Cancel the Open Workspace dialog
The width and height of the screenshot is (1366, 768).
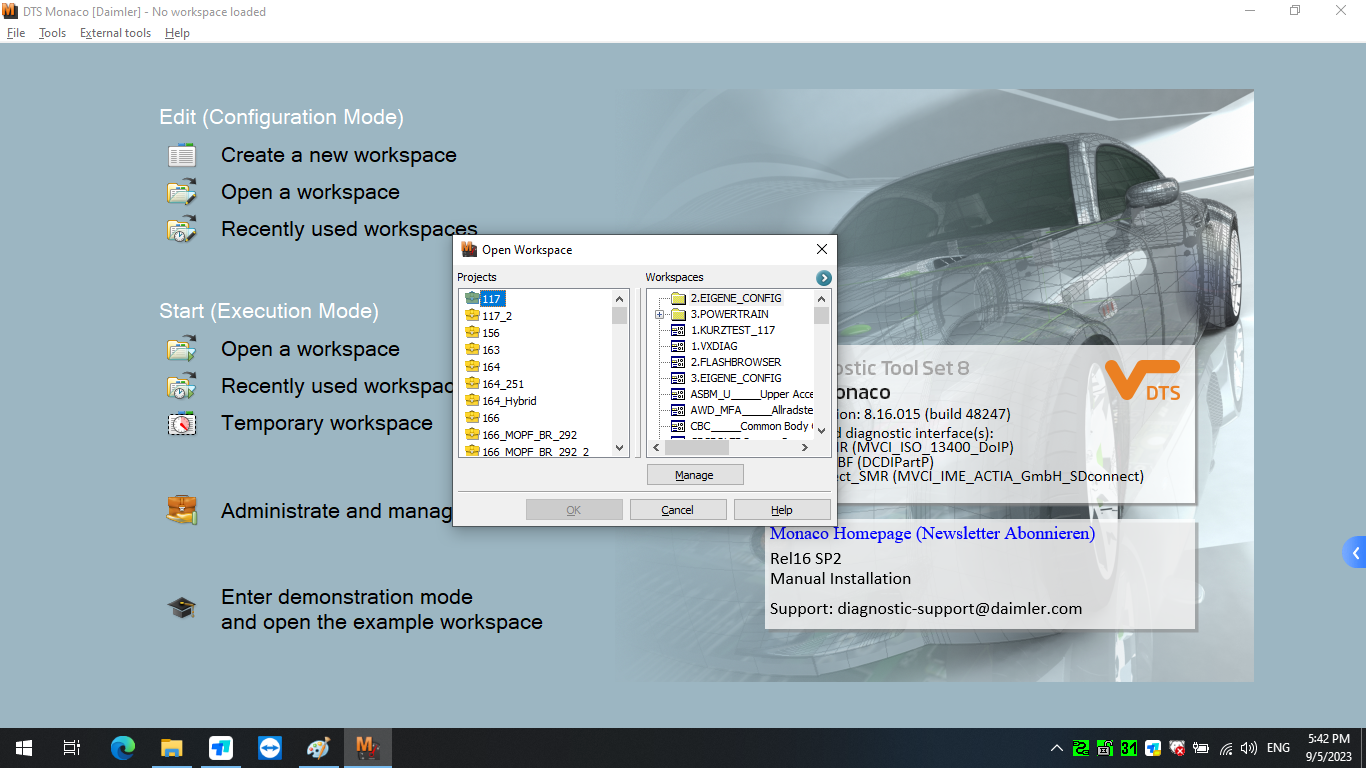677,509
